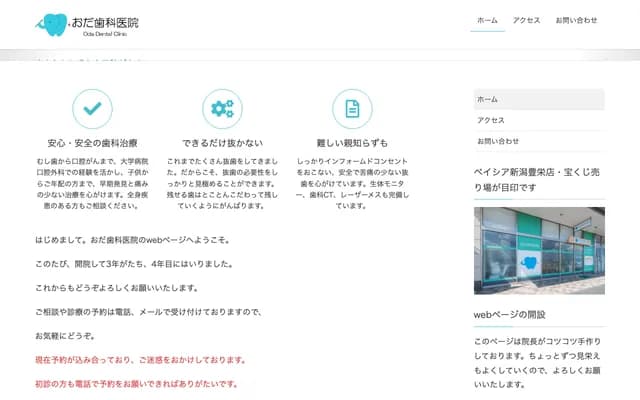Image resolution: width=640 pixels, height=400 pixels.
Task: Click red notice 現在予約が込み合っており
Action: click(x=141, y=360)
